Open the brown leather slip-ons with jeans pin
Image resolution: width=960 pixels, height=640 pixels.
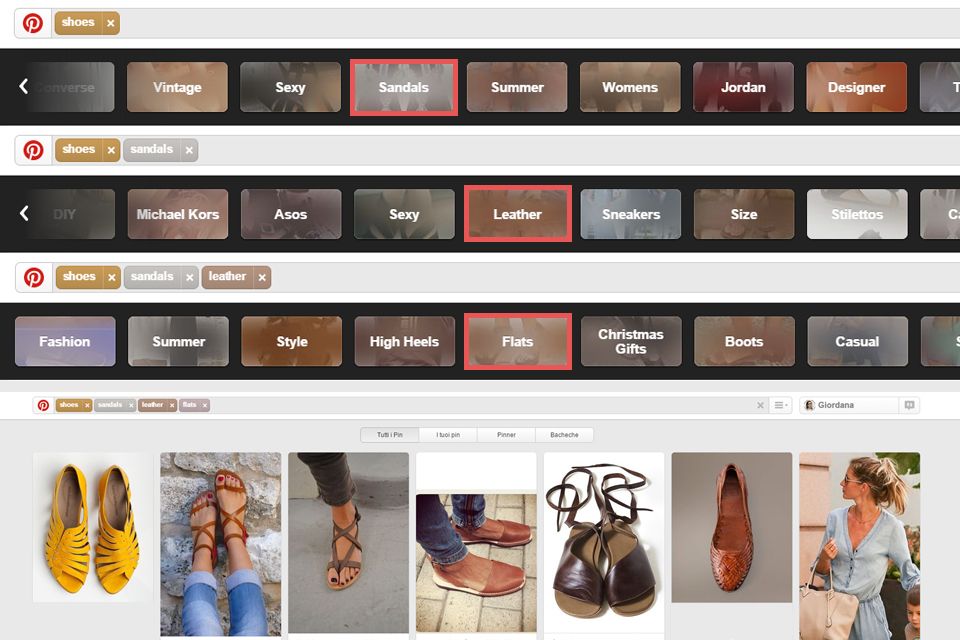476,563
